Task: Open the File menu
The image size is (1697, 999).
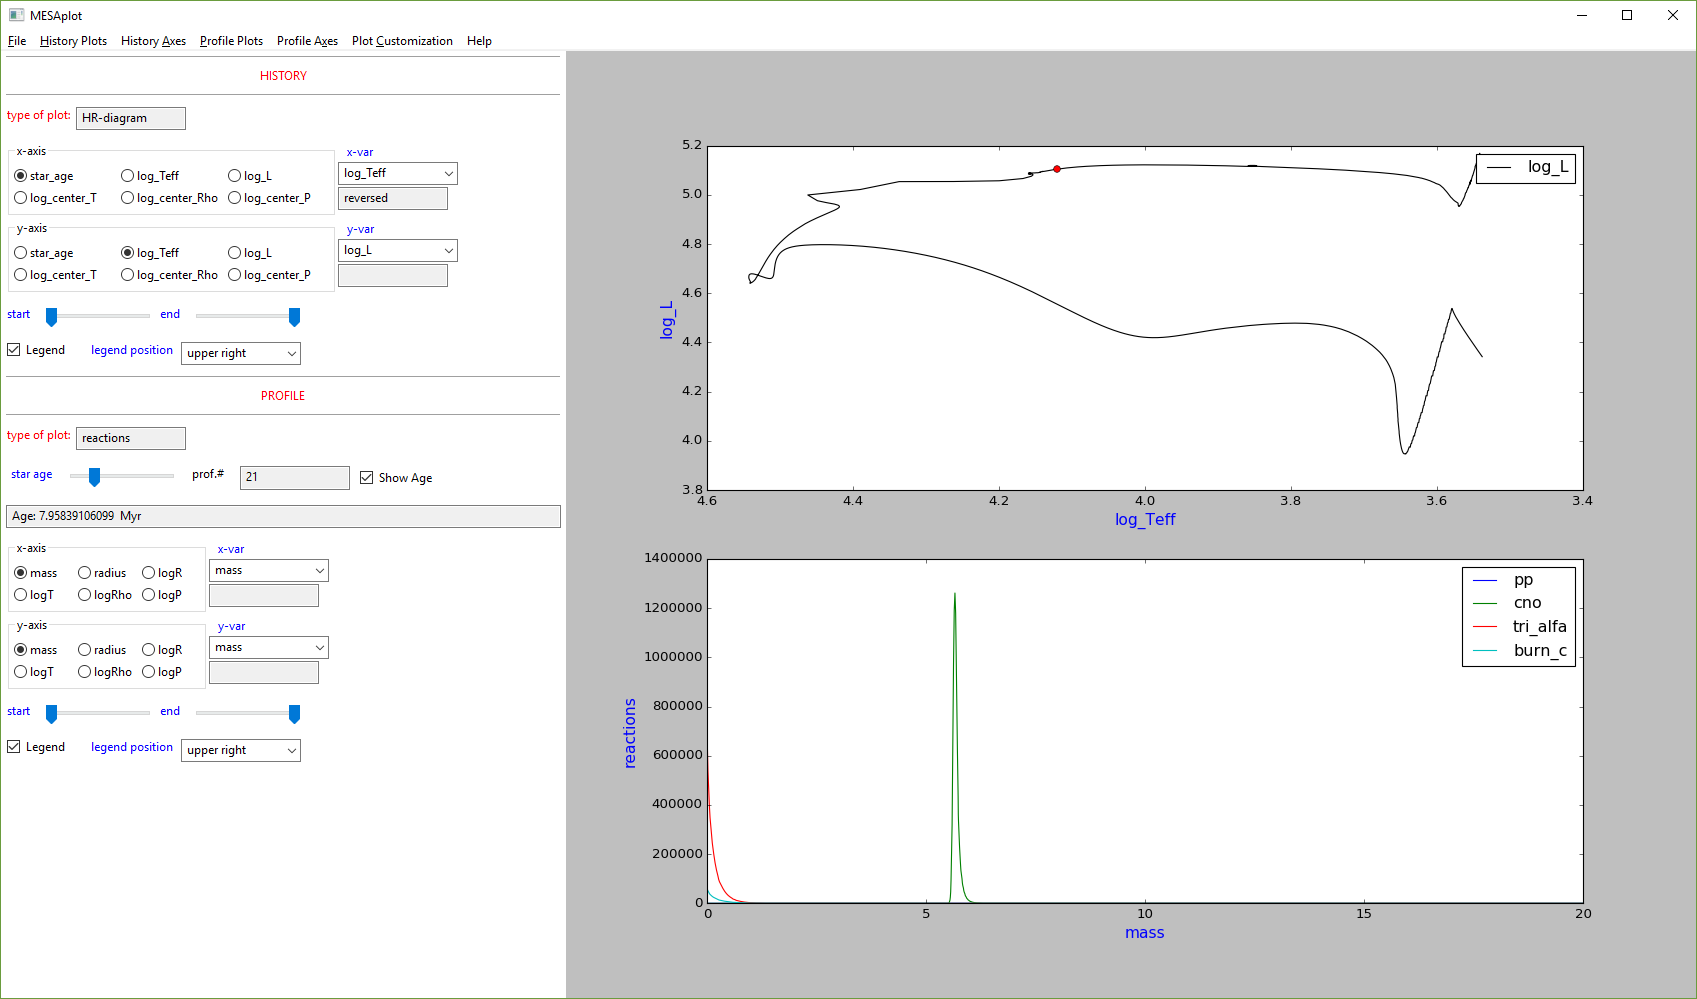Action: pyautogui.click(x=17, y=41)
